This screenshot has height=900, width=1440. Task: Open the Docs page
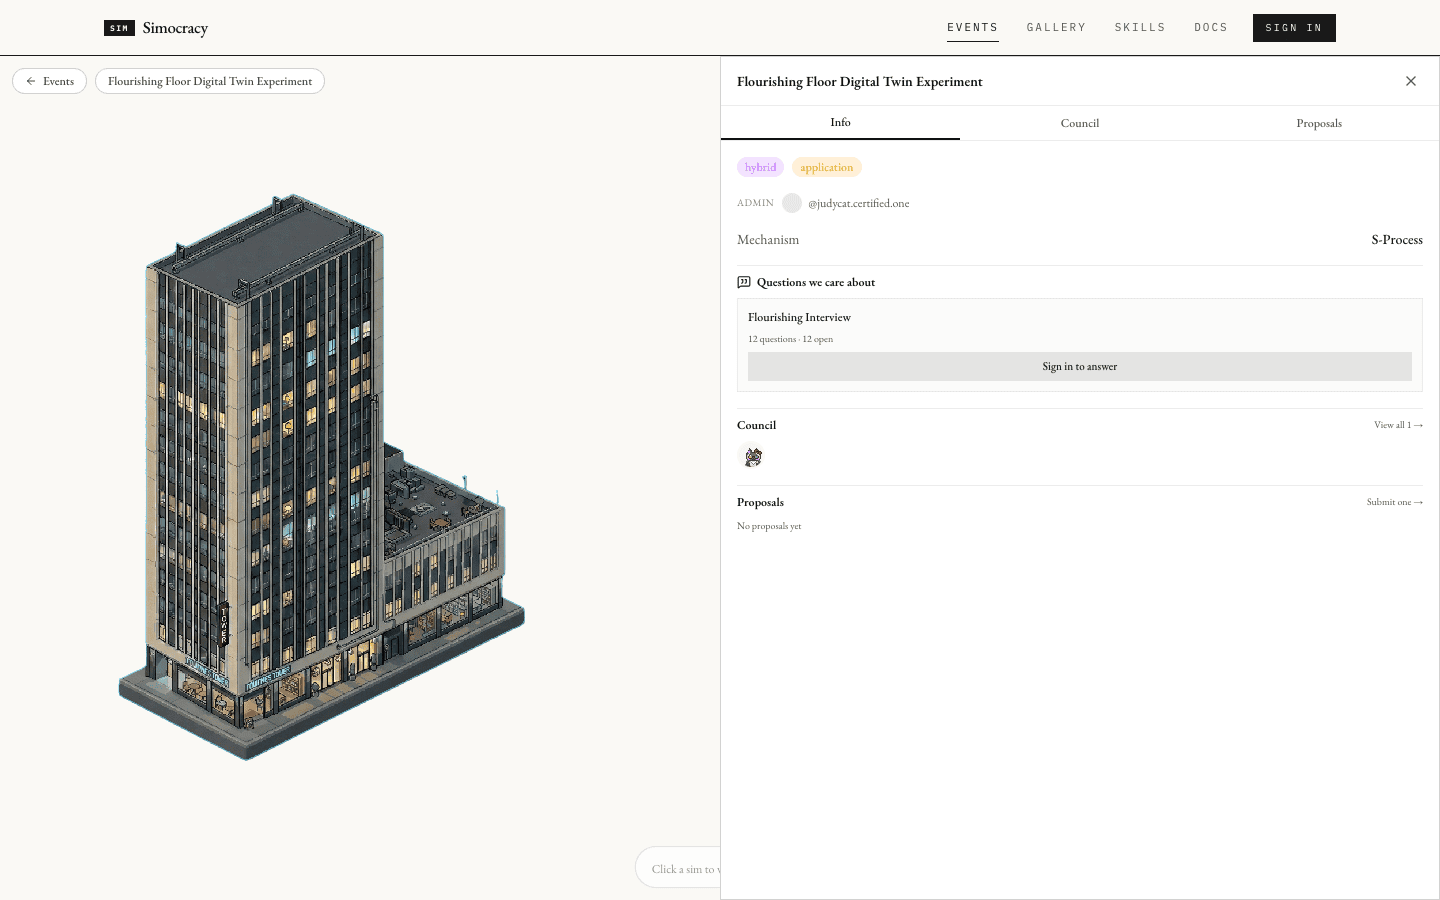(x=1211, y=28)
